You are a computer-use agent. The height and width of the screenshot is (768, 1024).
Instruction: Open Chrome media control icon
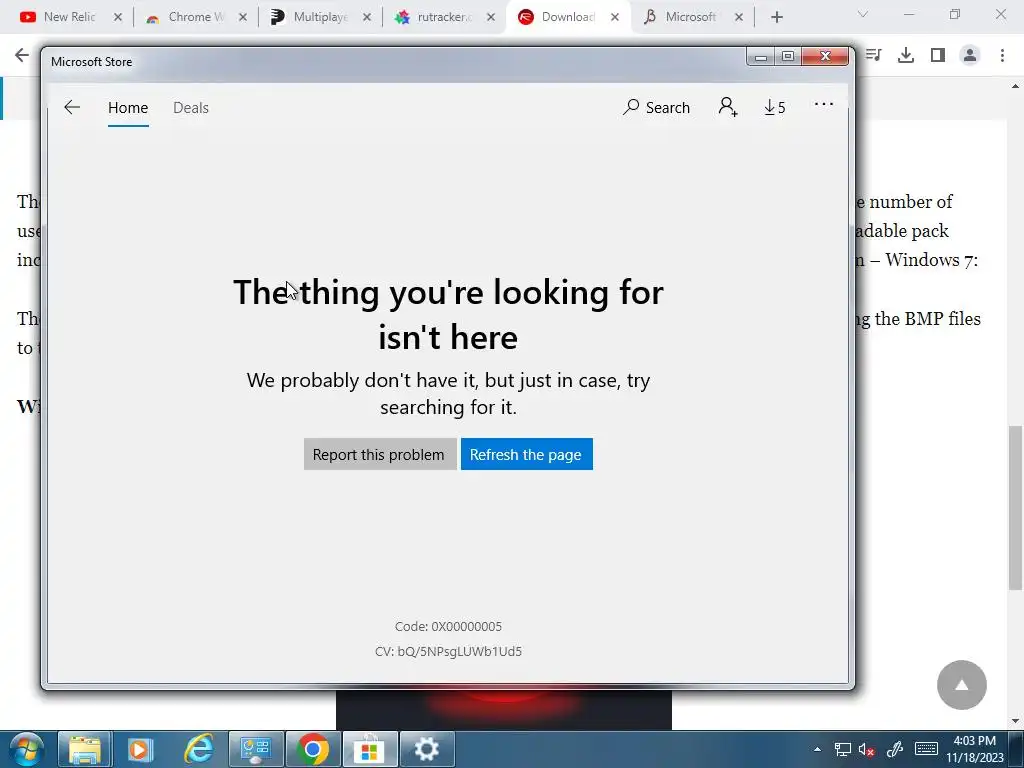coord(874,56)
